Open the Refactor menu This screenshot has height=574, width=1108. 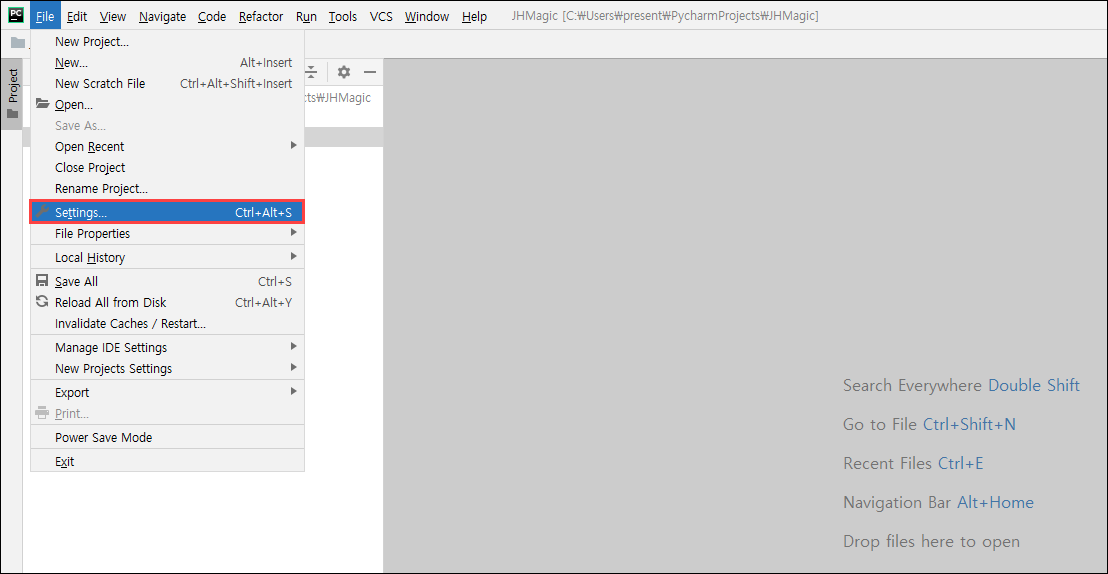tap(261, 16)
